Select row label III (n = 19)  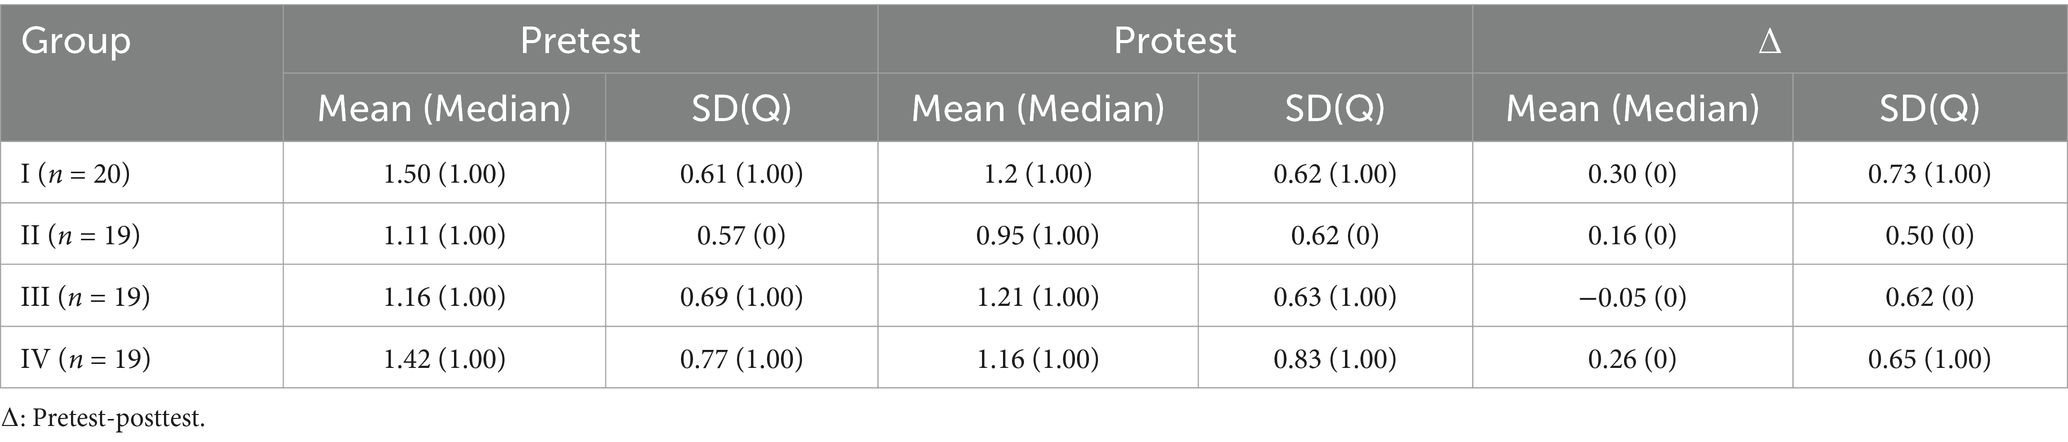click(86, 297)
